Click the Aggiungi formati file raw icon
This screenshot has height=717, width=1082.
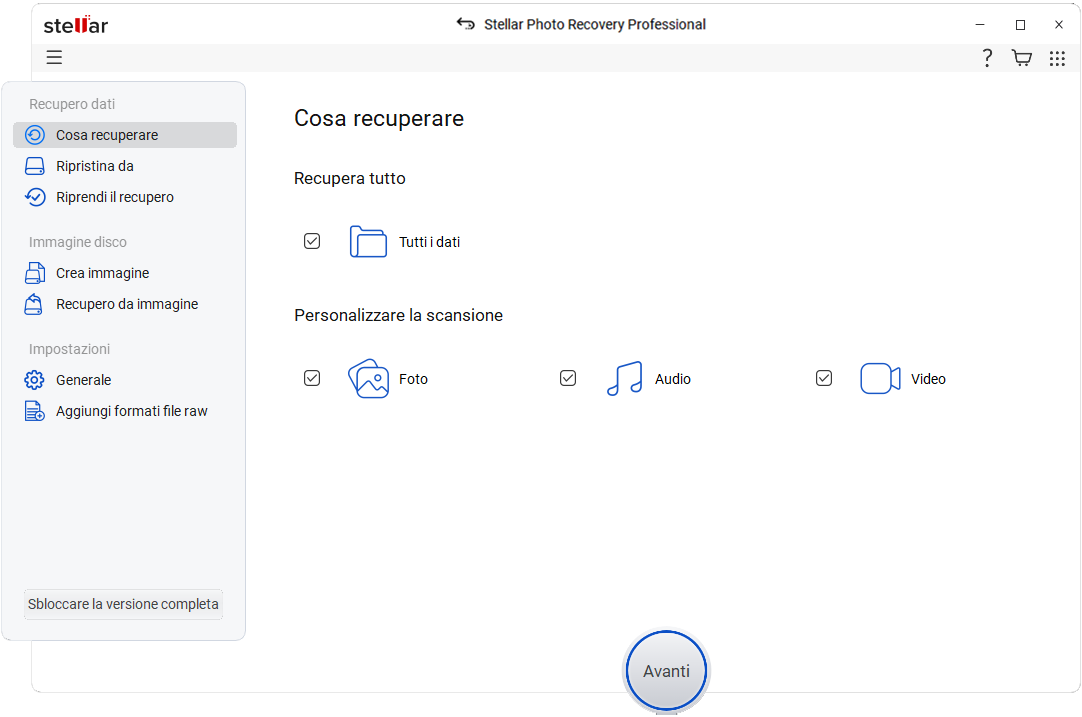[35, 411]
